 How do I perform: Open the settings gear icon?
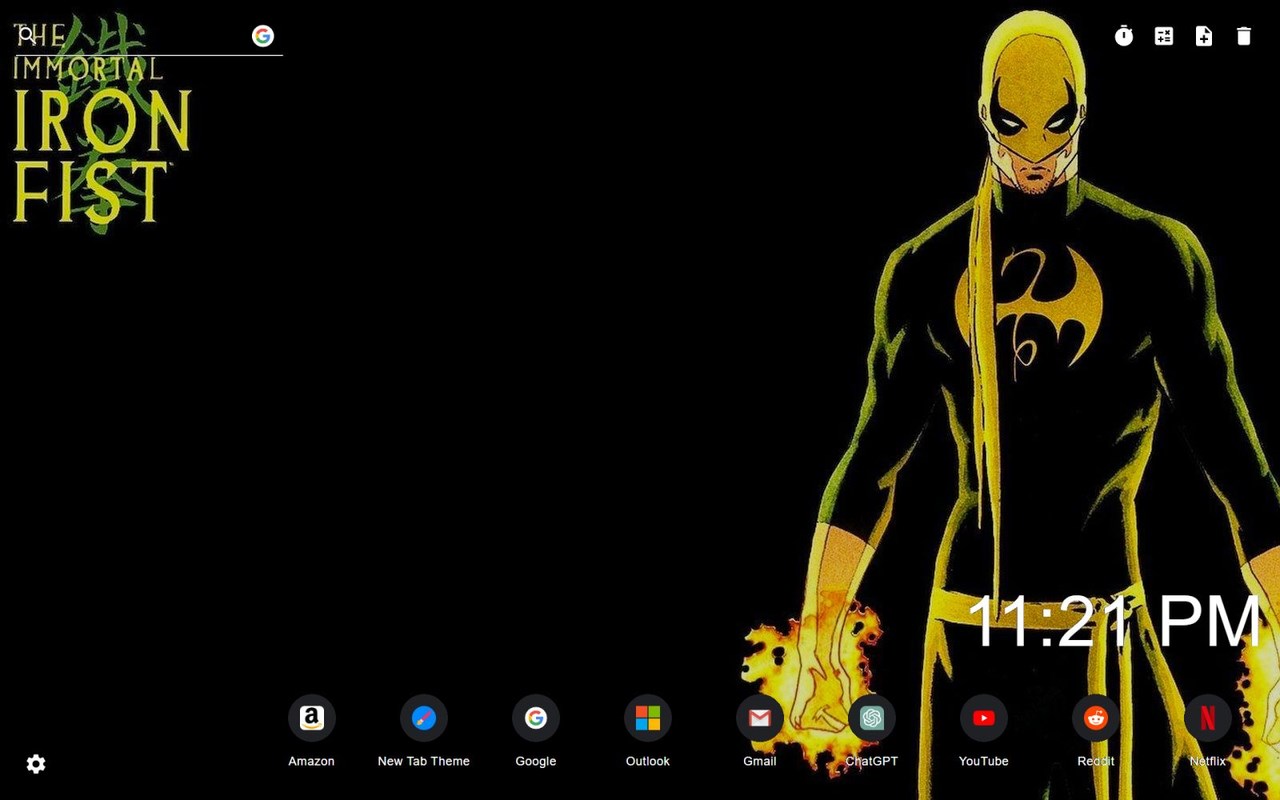36,764
